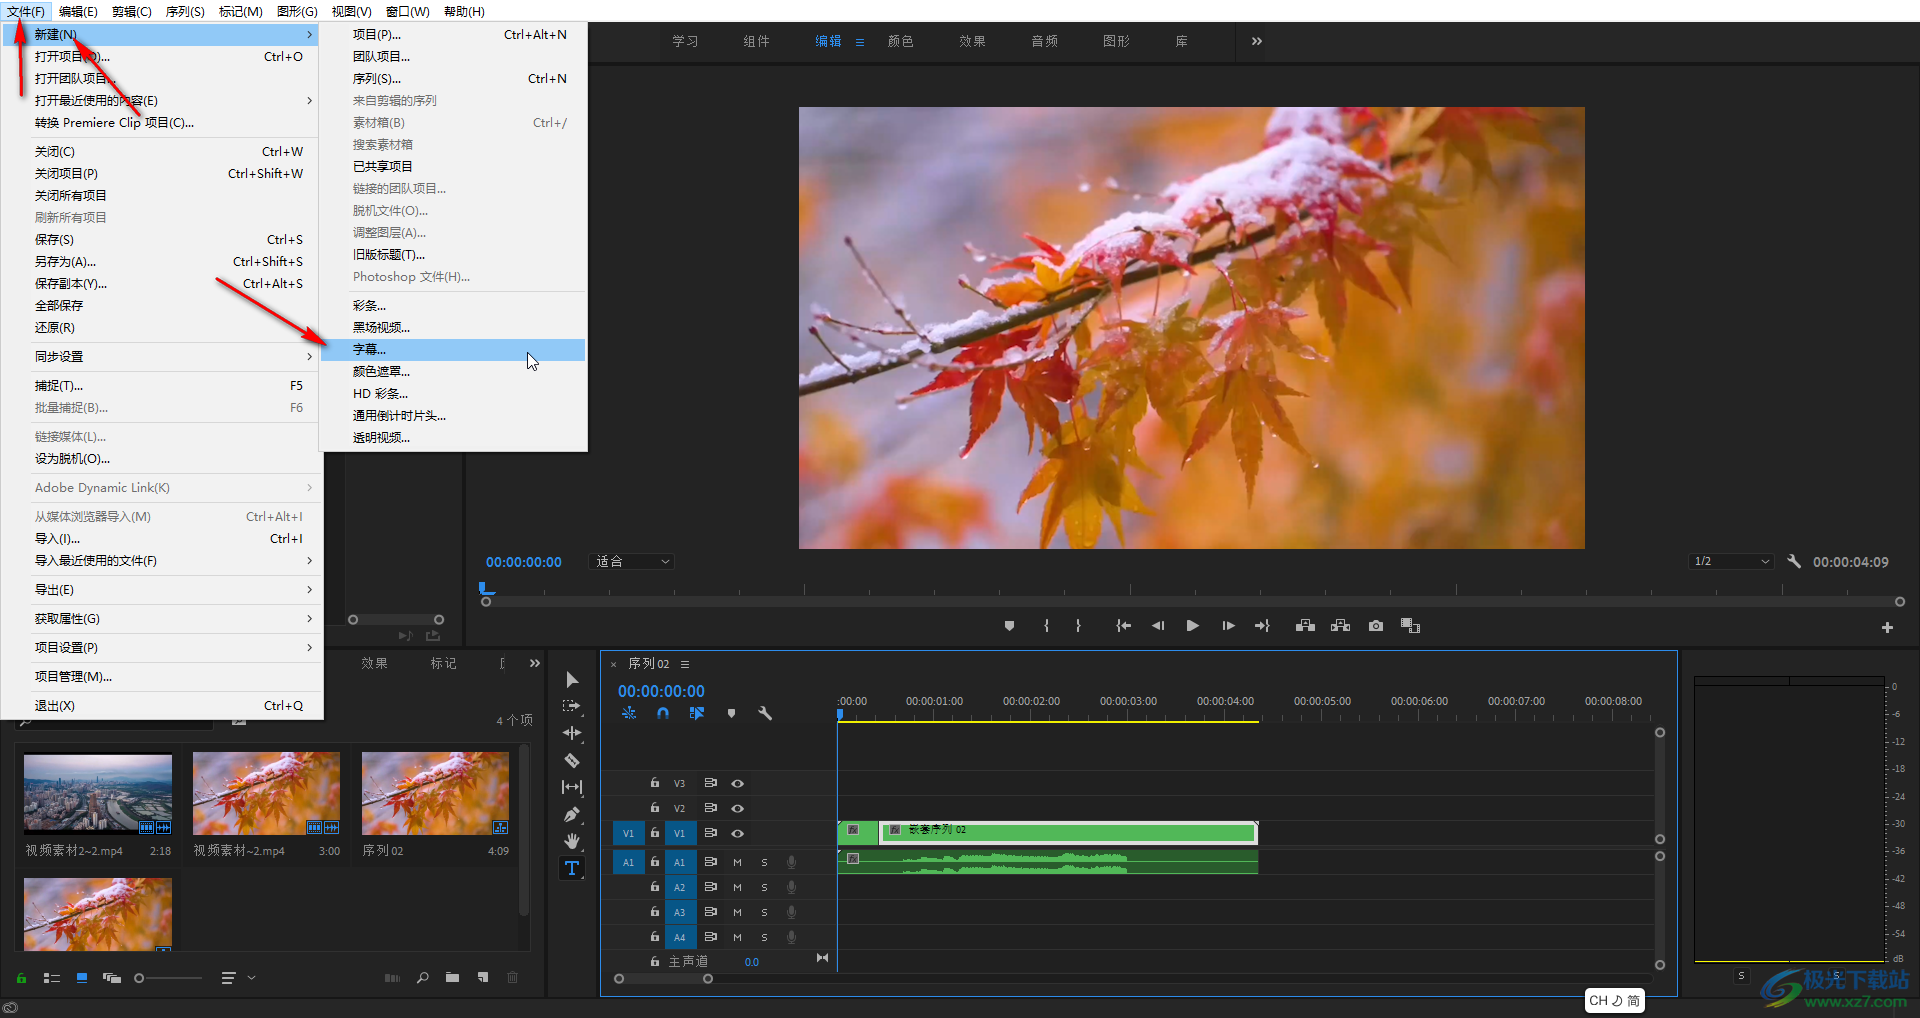Mute audio track A1
The image size is (1920, 1018).
click(738, 863)
